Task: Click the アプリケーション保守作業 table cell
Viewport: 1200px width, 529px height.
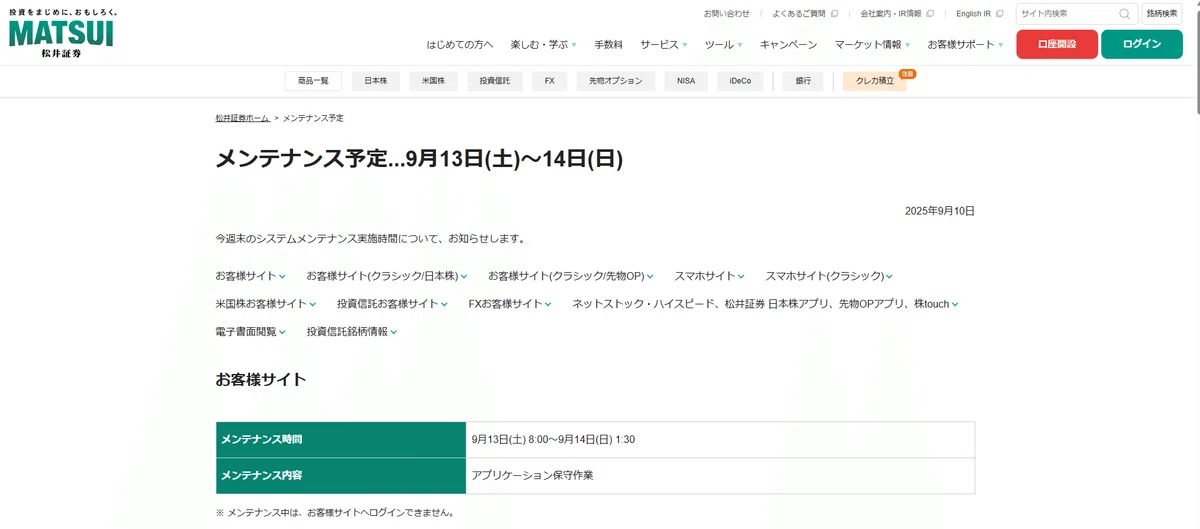Action: click(x=720, y=475)
